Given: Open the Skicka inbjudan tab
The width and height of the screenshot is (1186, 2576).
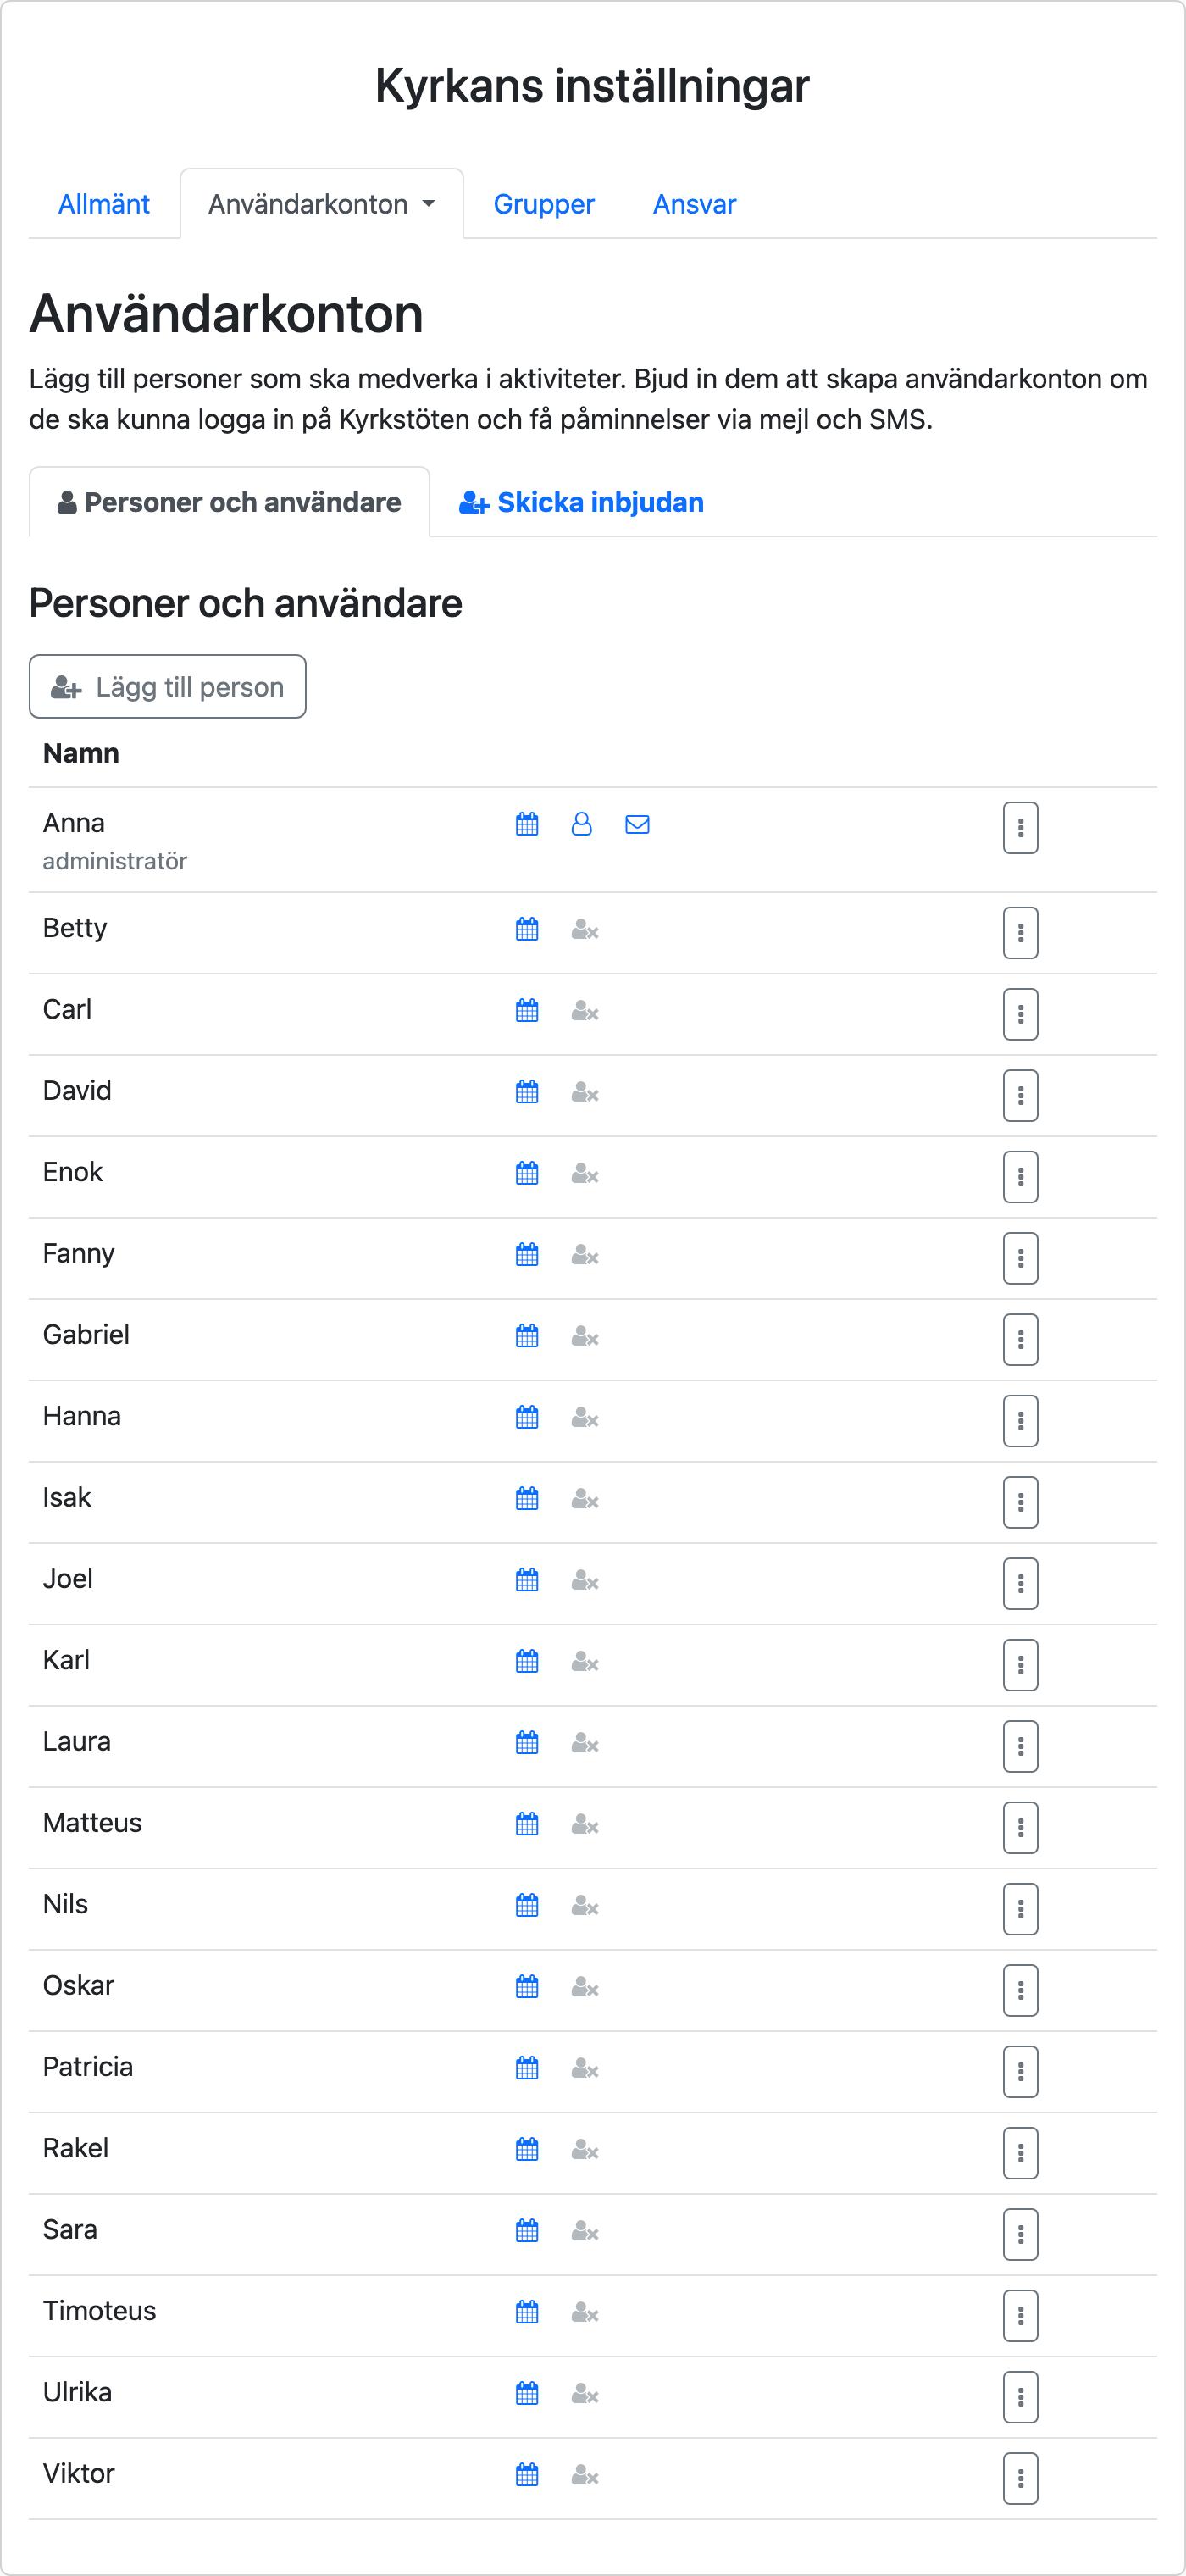Looking at the screenshot, I should coord(581,502).
